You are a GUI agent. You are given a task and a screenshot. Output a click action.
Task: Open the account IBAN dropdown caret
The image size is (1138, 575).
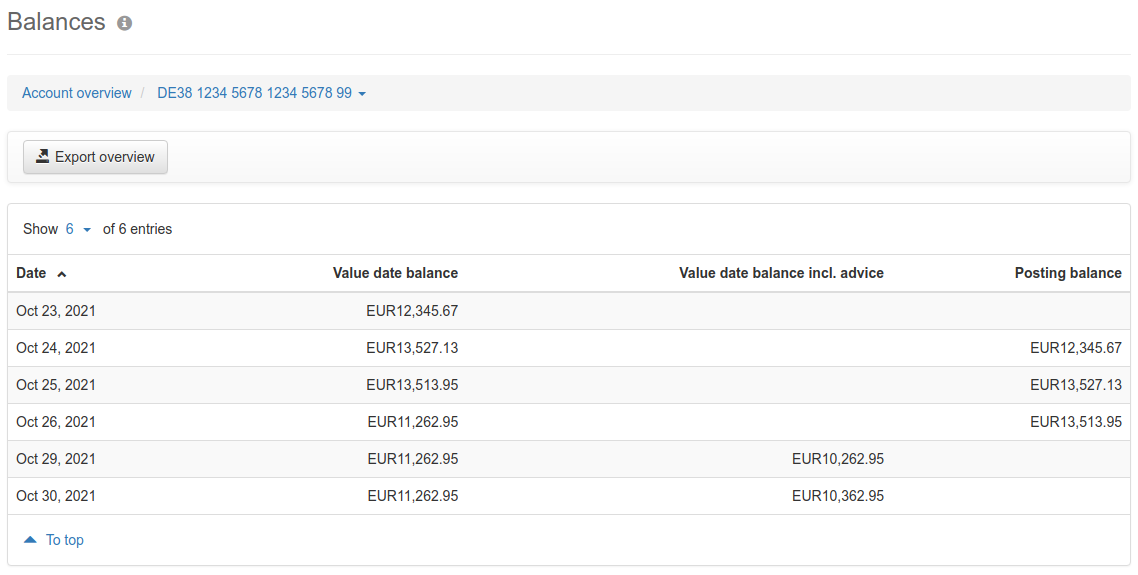pyautogui.click(x=362, y=94)
